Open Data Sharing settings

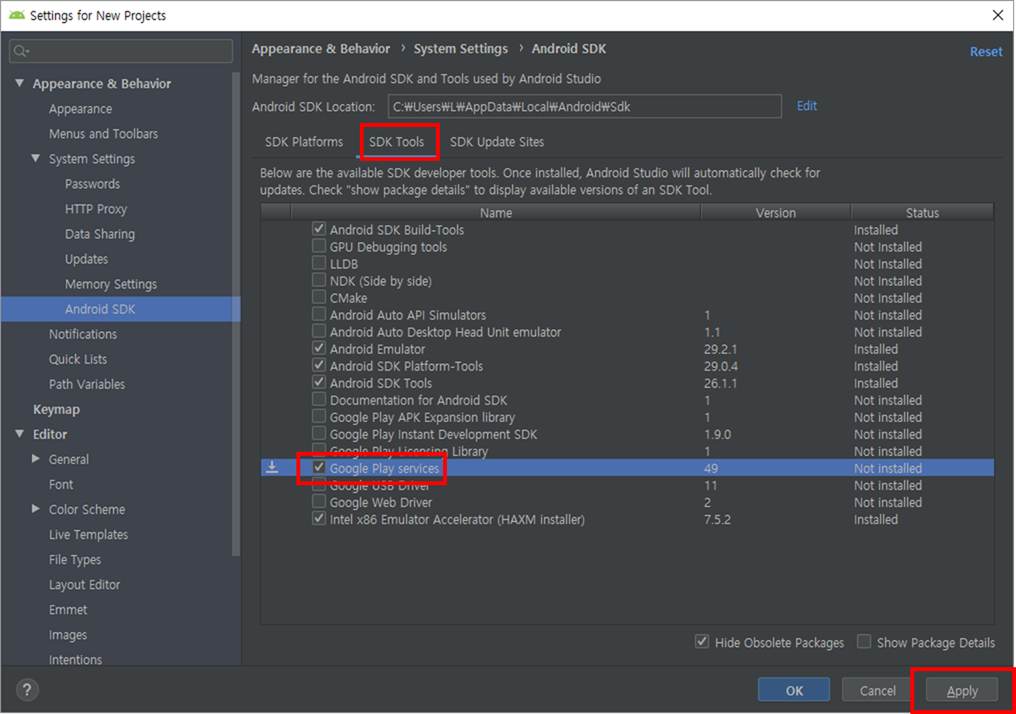point(100,234)
